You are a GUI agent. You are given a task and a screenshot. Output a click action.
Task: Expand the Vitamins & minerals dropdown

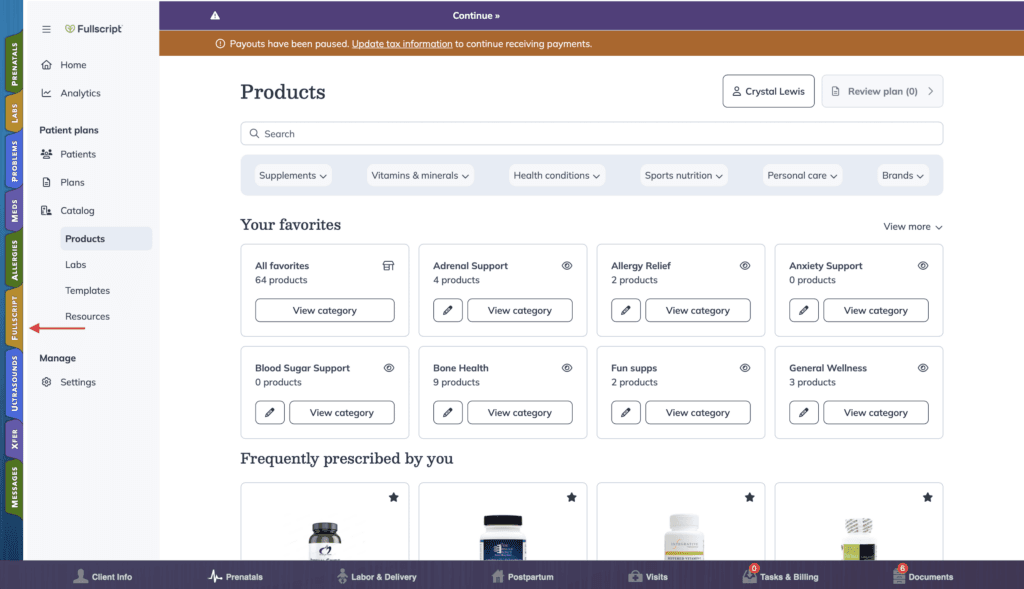pyautogui.click(x=420, y=176)
